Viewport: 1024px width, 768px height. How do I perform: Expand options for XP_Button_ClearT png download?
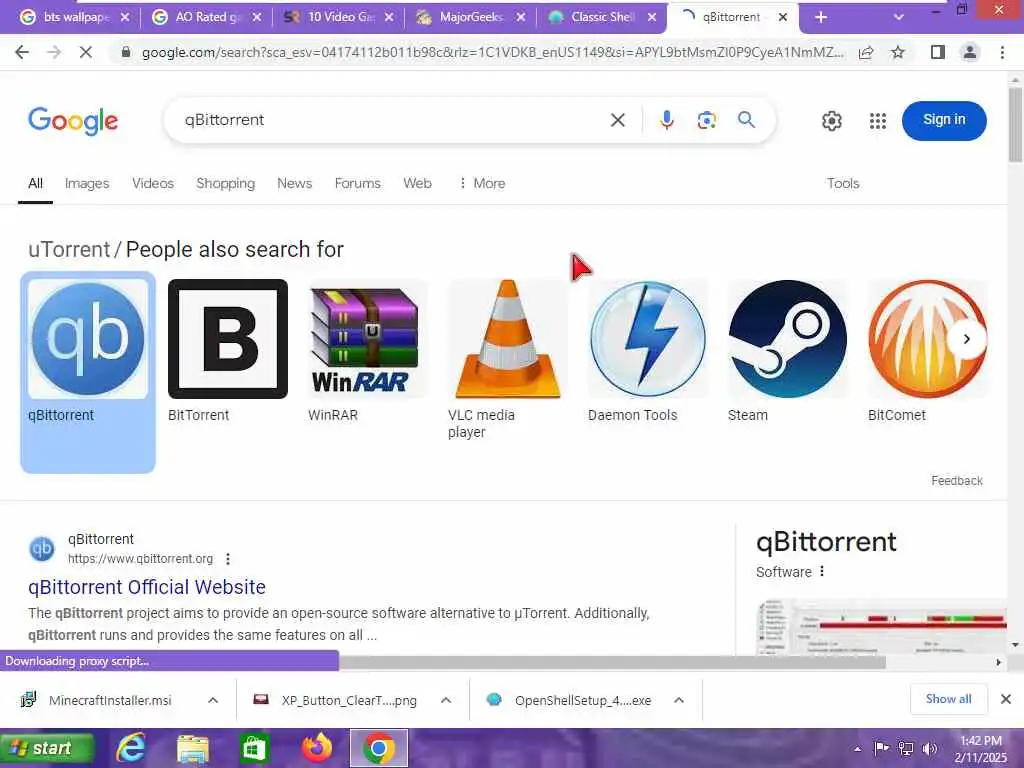coord(446,700)
